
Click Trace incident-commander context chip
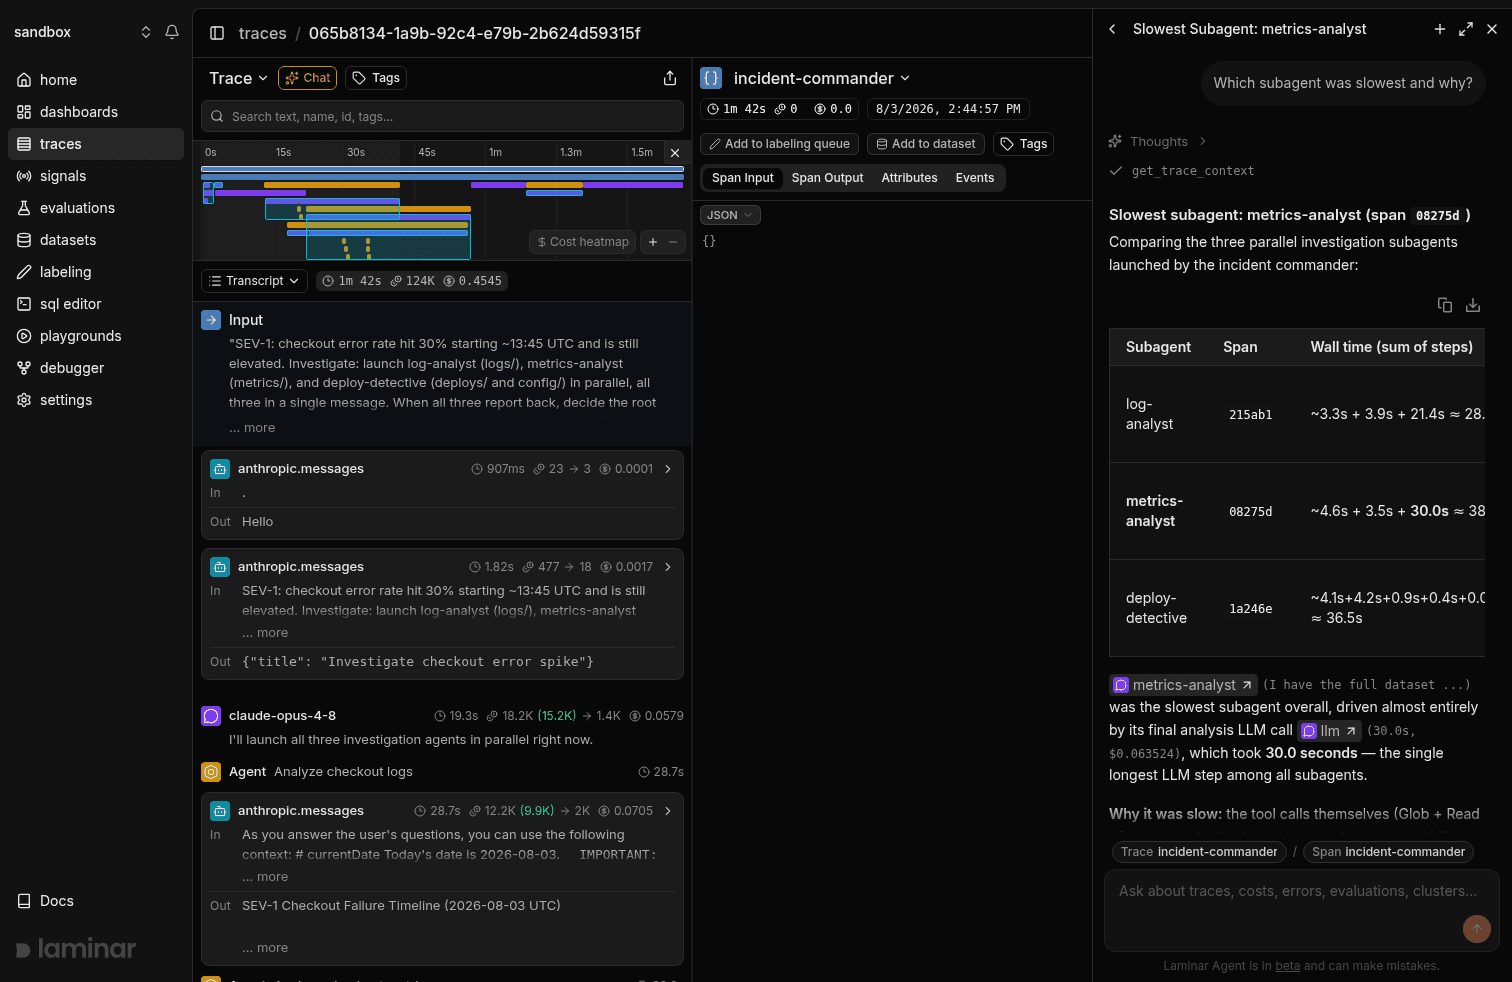pos(1199,852)
